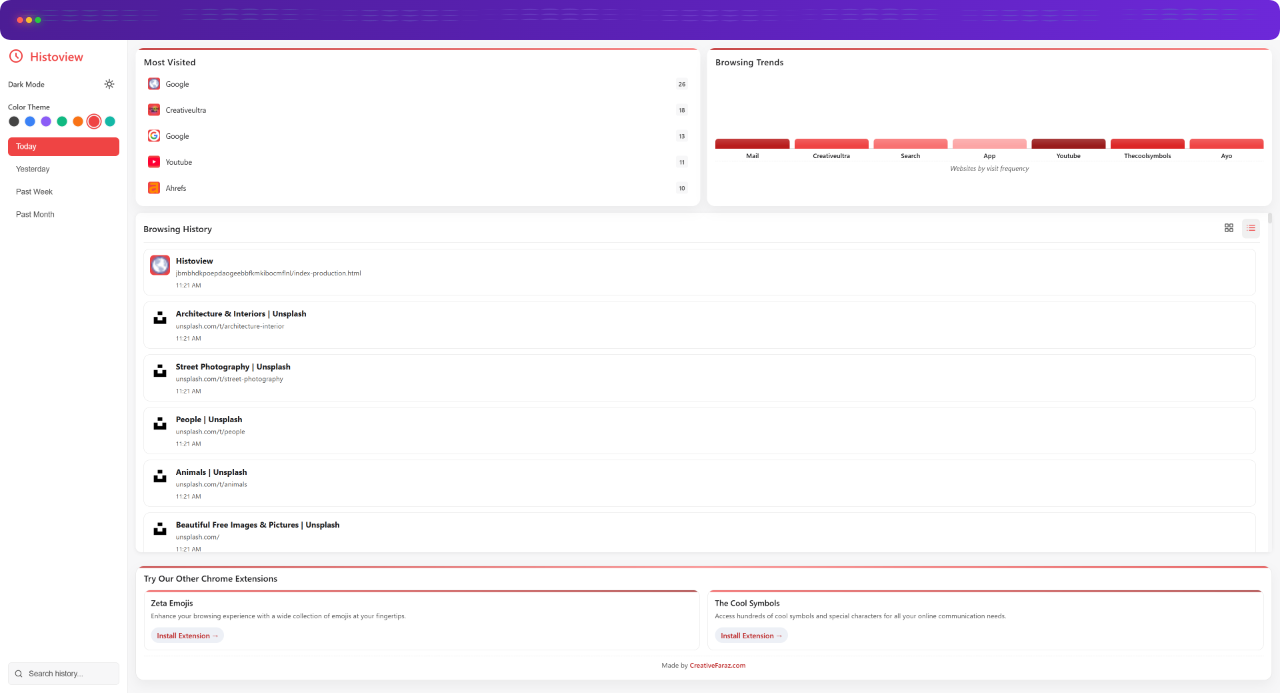
Task: Select the orange color theme
Action: tap(78, 121)
